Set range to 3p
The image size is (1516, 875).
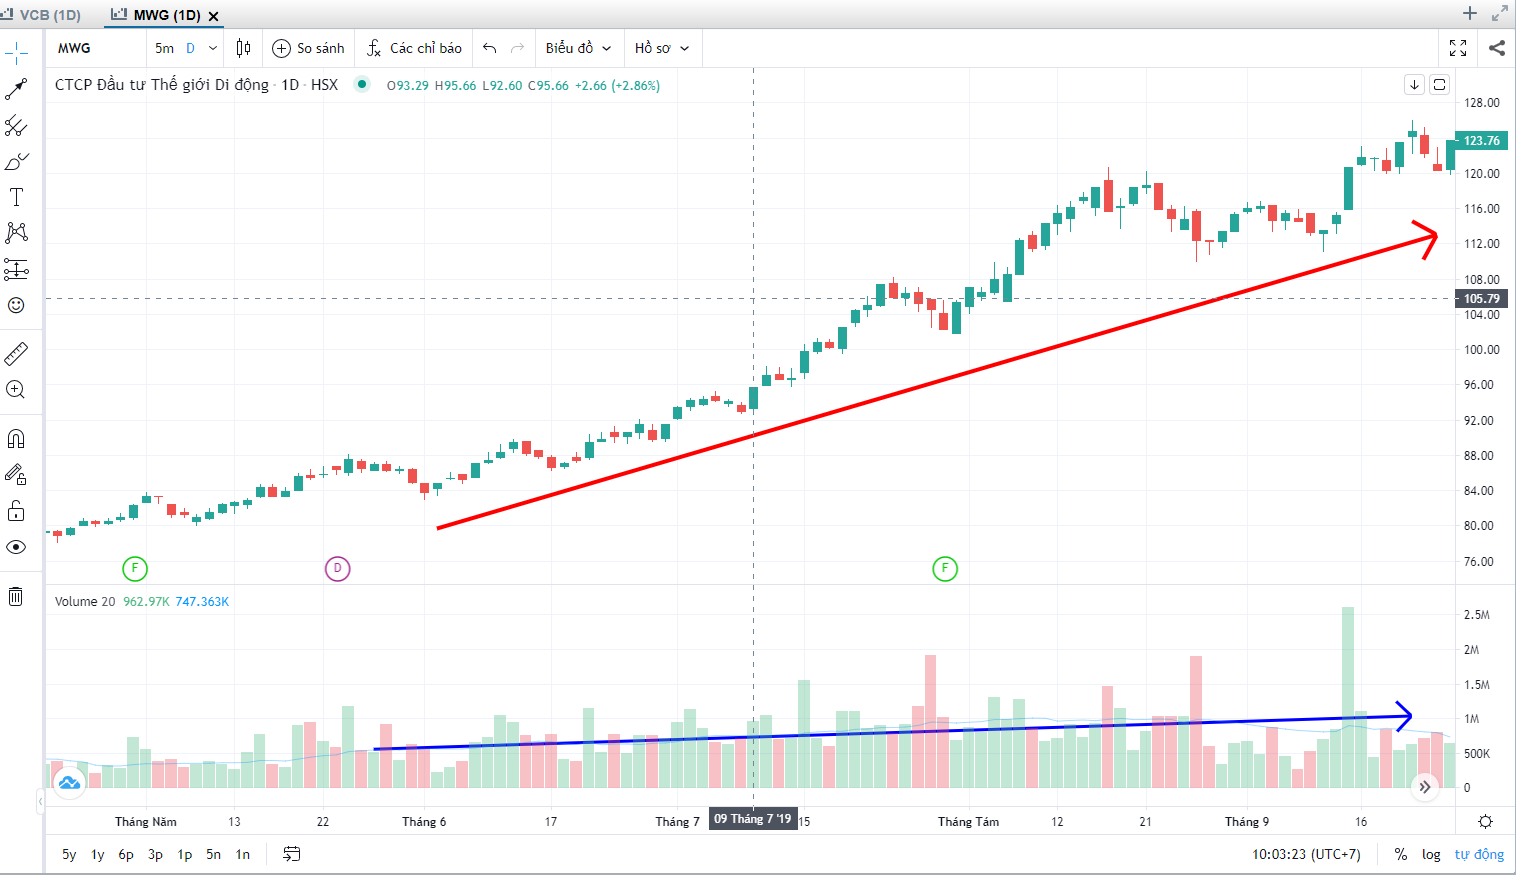155,854
